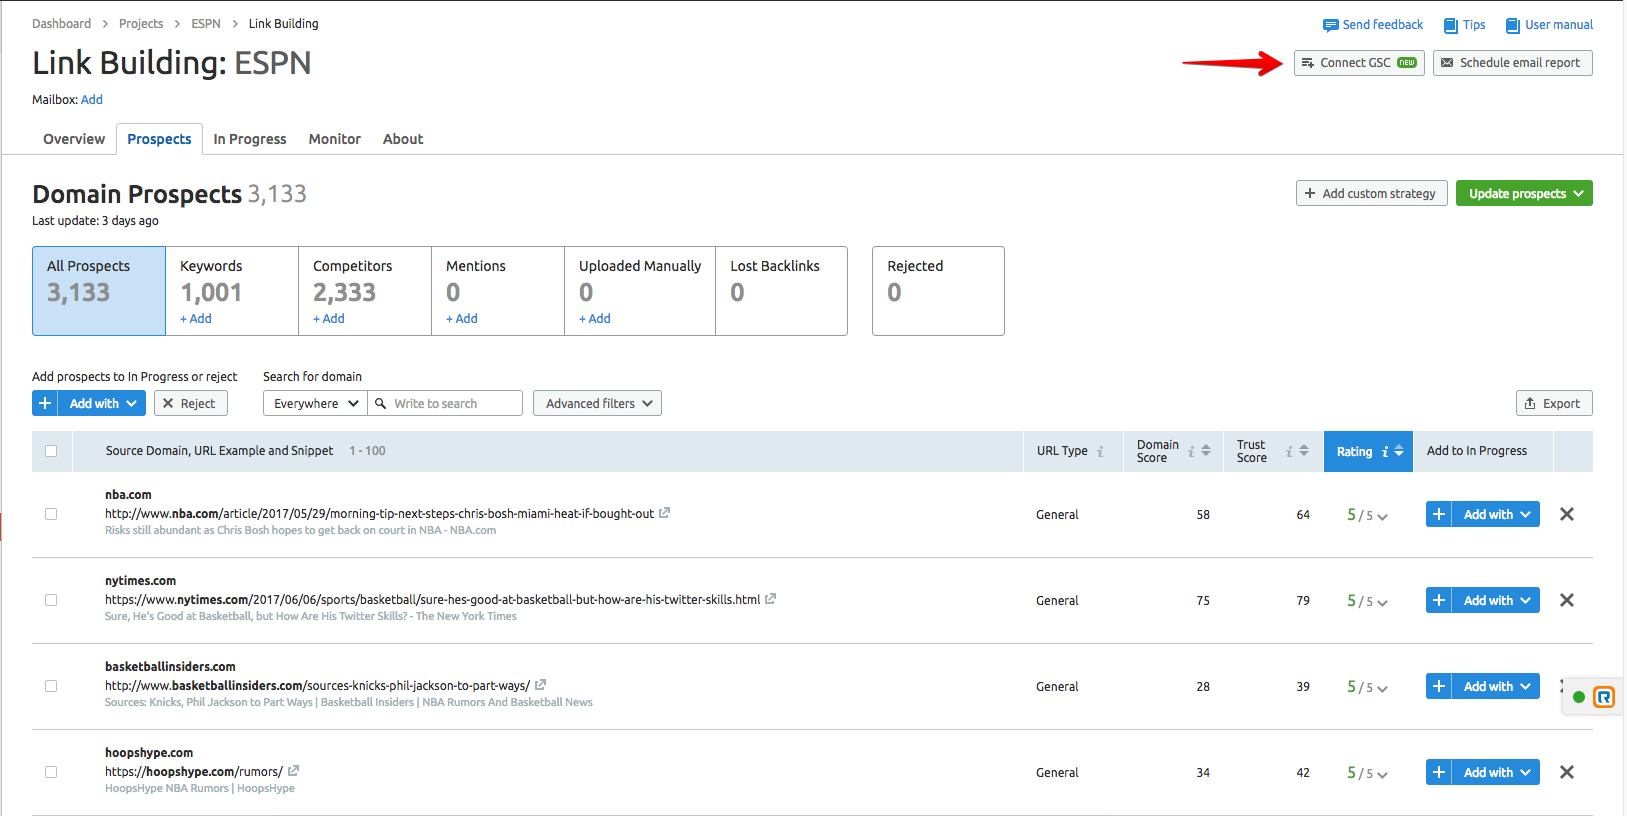Click + Add under Uploaded Manually

595,318
